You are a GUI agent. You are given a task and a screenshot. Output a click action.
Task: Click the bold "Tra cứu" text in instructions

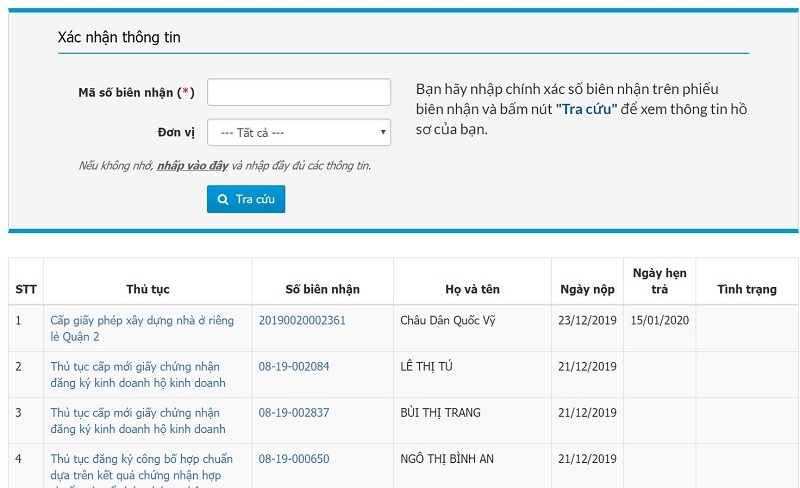point(586,109)
